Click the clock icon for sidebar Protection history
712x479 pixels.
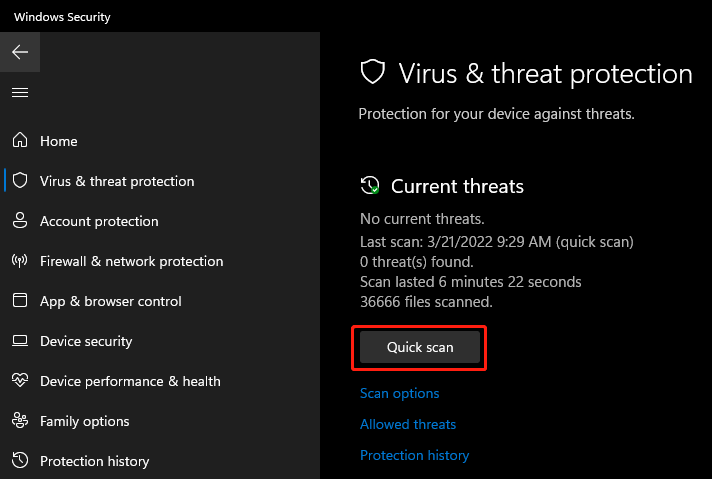click(x=20, y=460)
